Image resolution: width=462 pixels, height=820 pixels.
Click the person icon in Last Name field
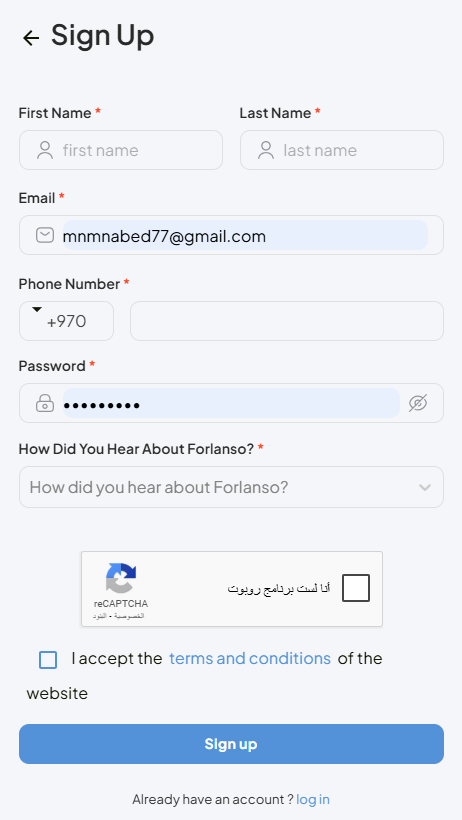266,150
